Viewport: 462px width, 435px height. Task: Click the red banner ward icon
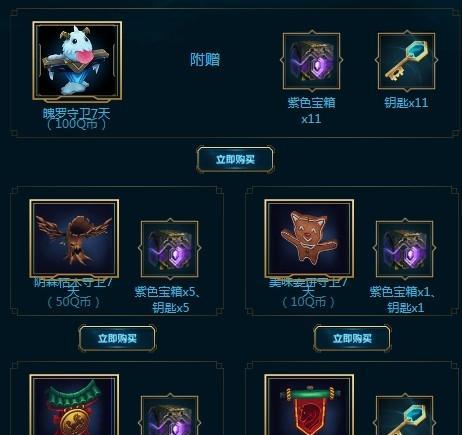[309, 405]
